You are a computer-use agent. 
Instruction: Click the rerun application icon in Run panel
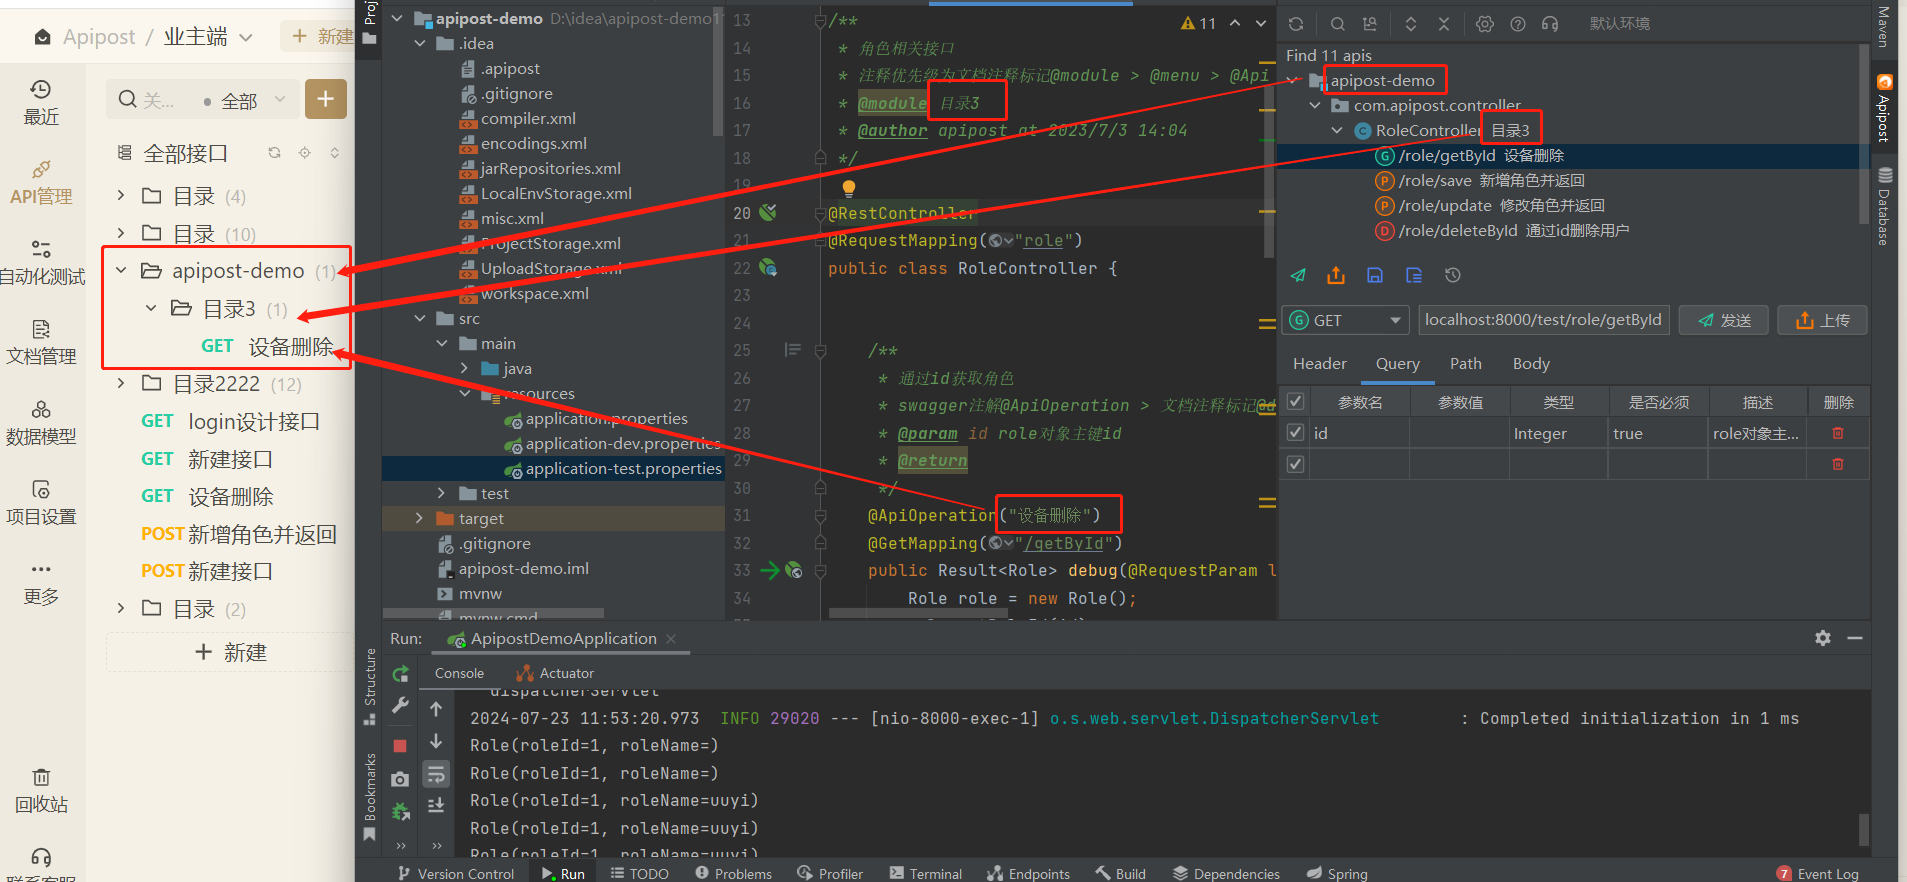point(401,674)
